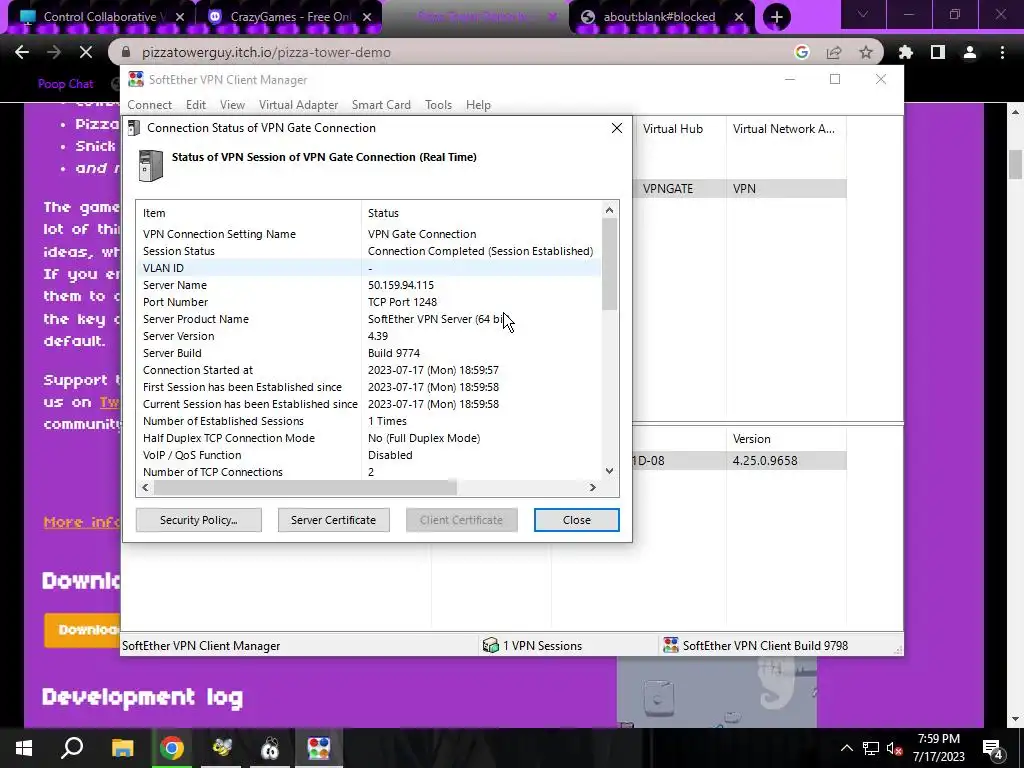This screenshot has width=1024, height=768.
Task: Go back in Chrome
Action: click(22, 52)
